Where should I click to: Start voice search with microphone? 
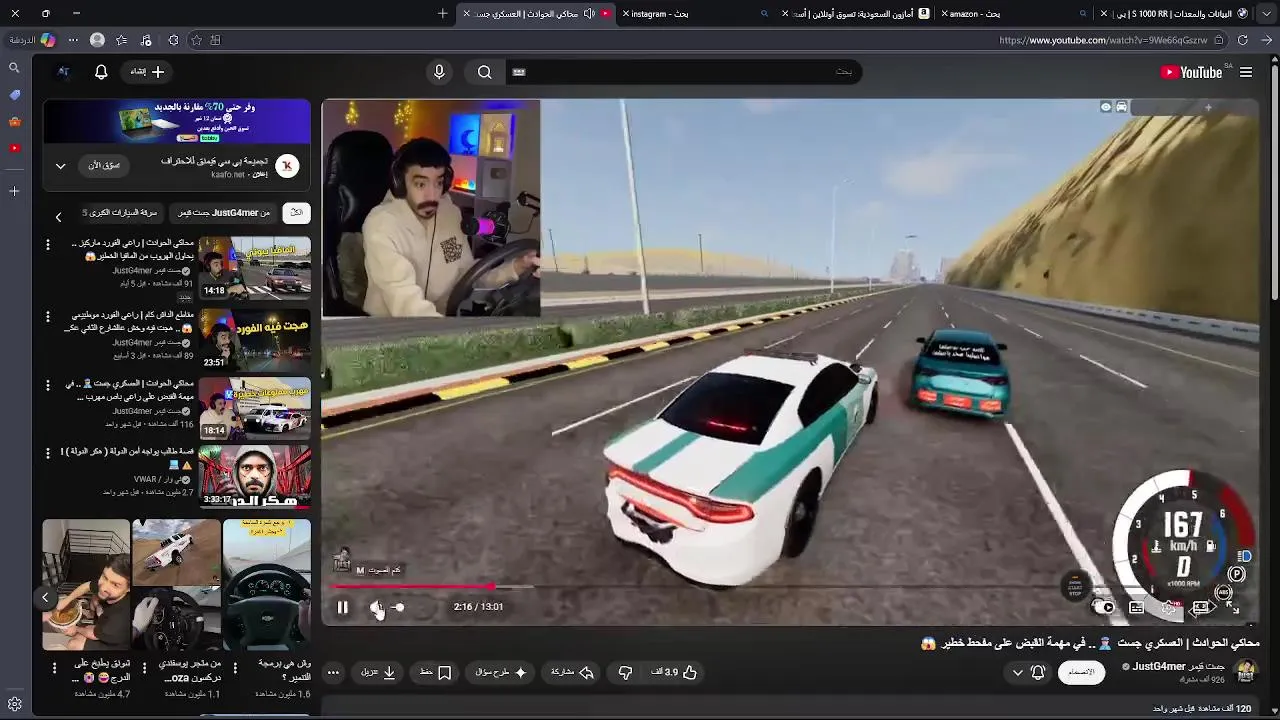(439, 72)
